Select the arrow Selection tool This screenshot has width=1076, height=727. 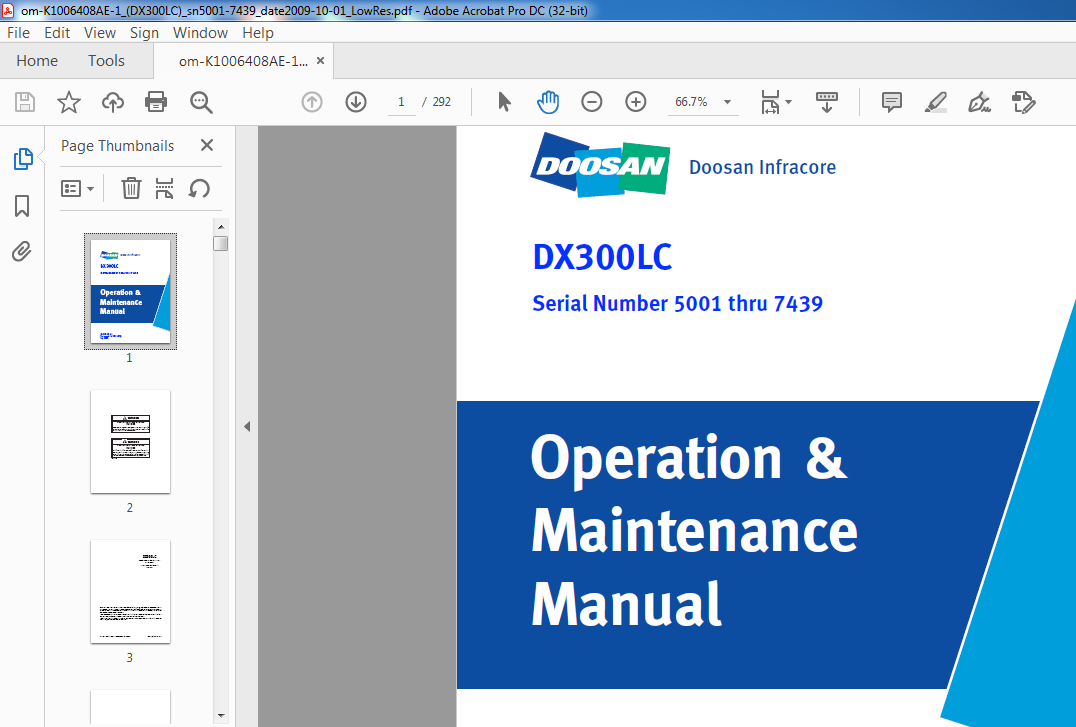click(x=504, y=102)
